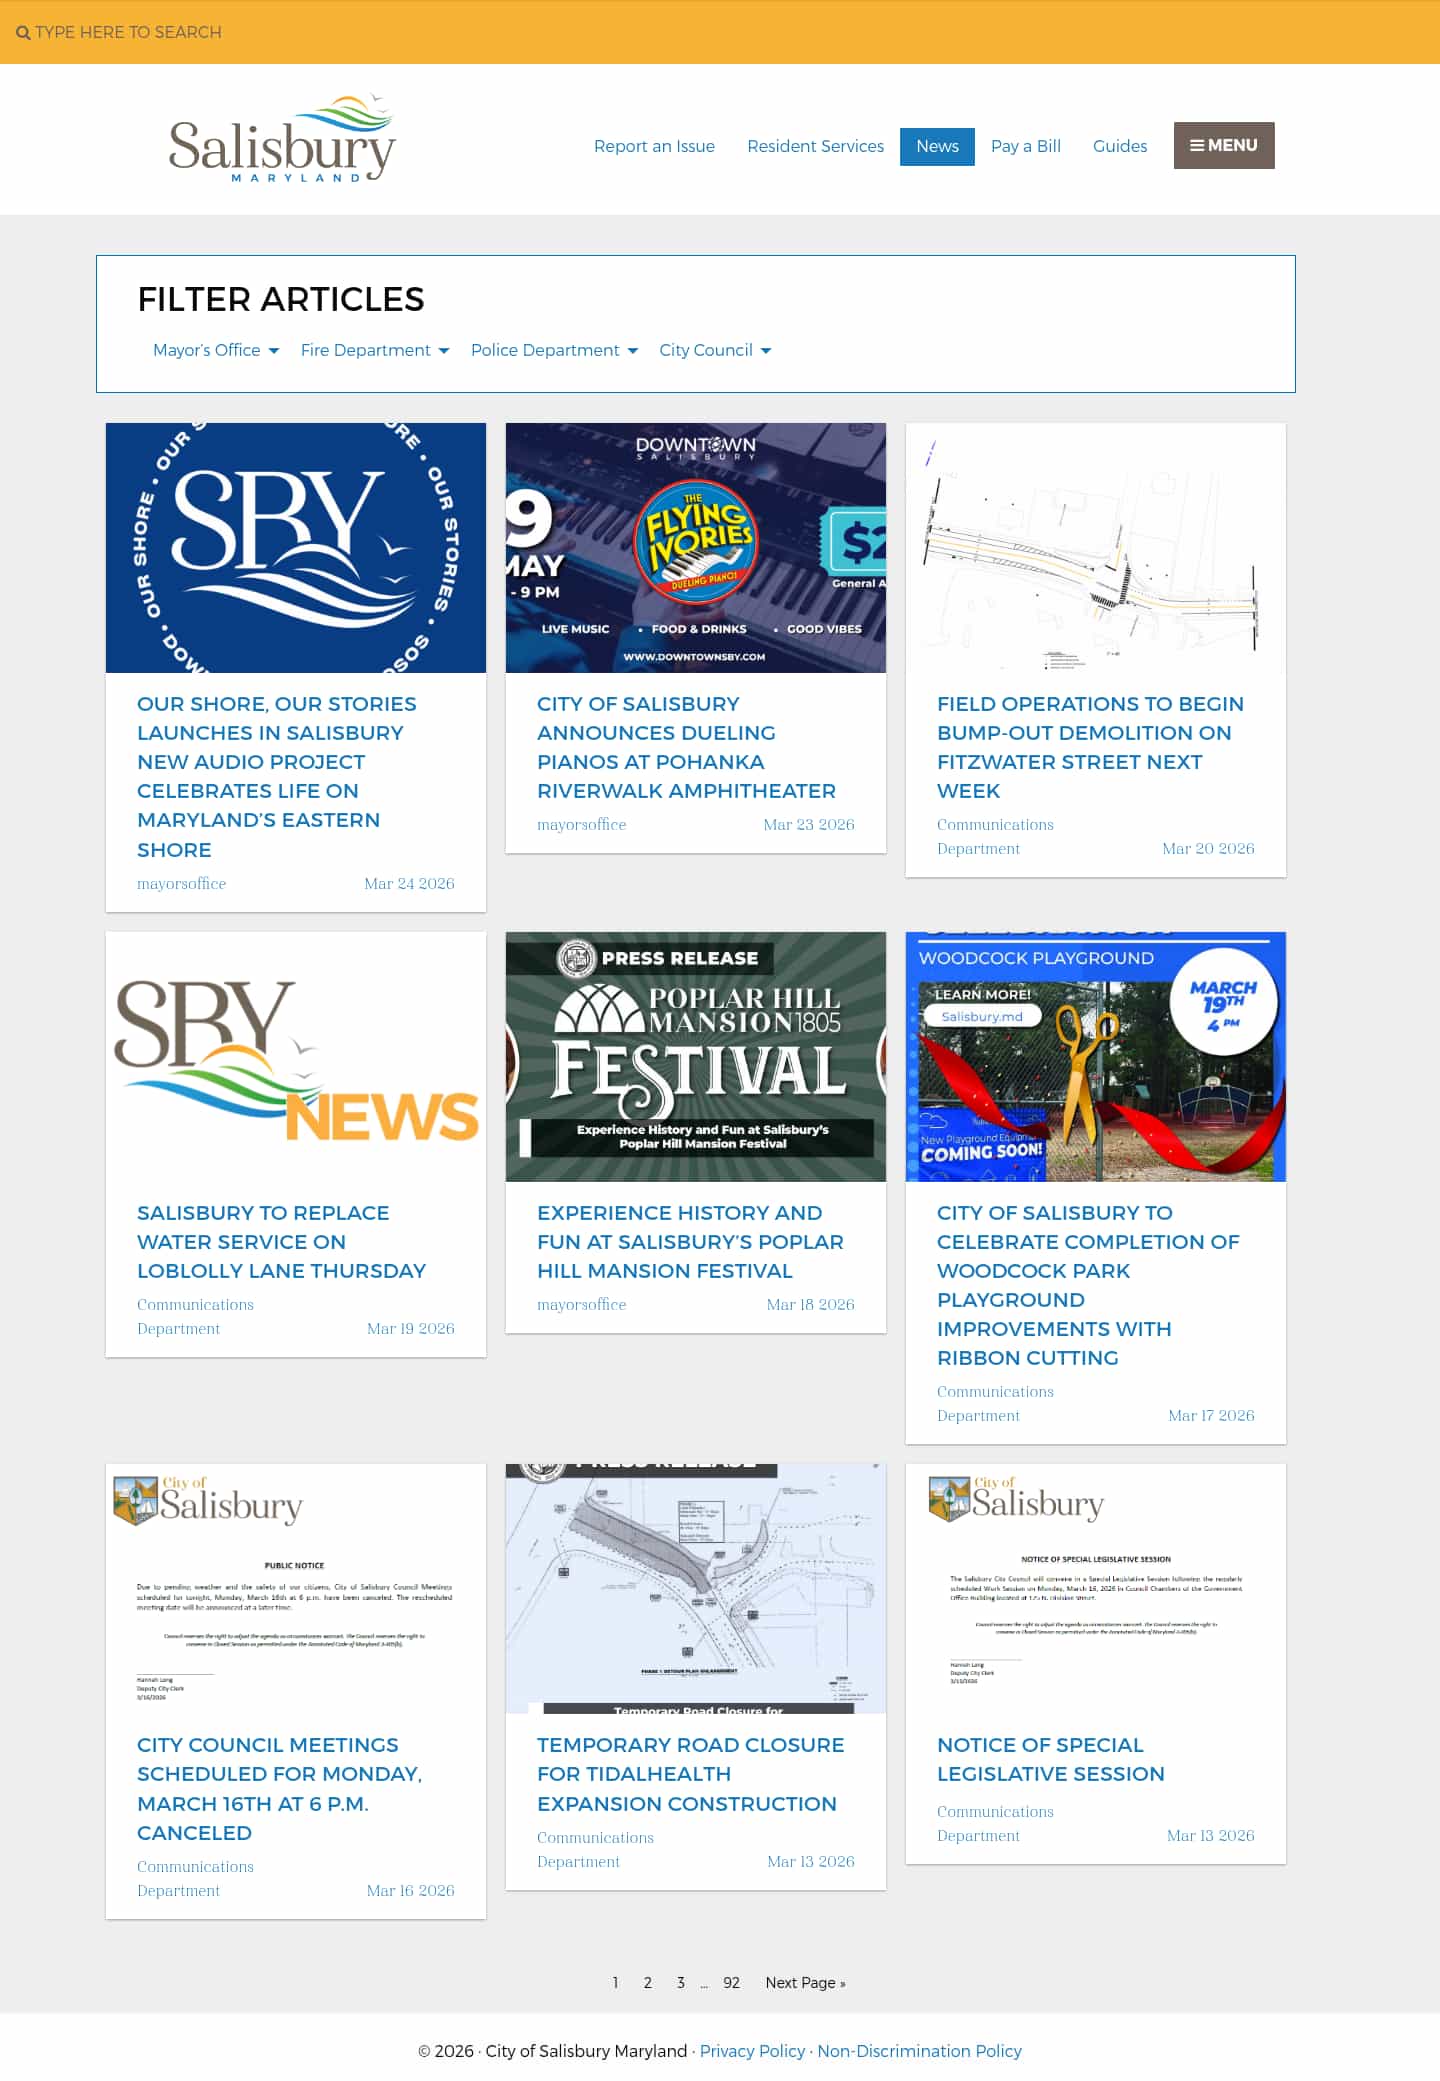Click the Mar 24 2026 date text
Viewport: 1440px width, 2081px height.
(409, 884)
